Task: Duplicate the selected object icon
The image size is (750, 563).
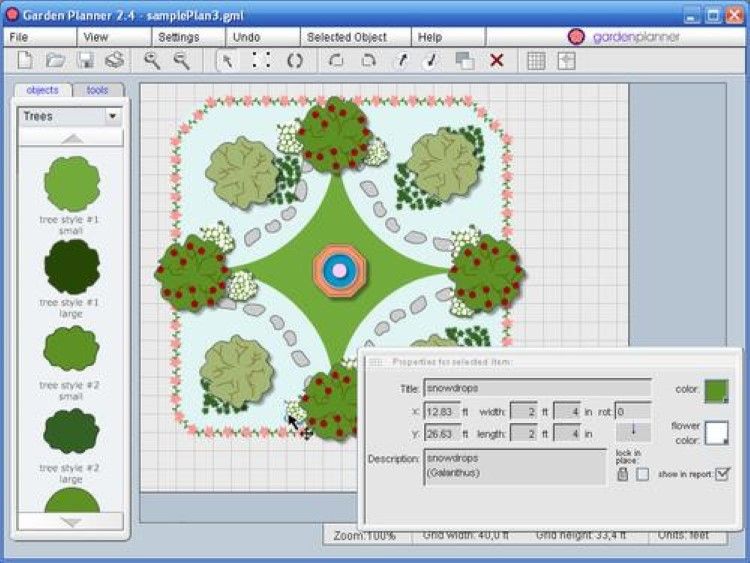Action: (x=464, y=61)
